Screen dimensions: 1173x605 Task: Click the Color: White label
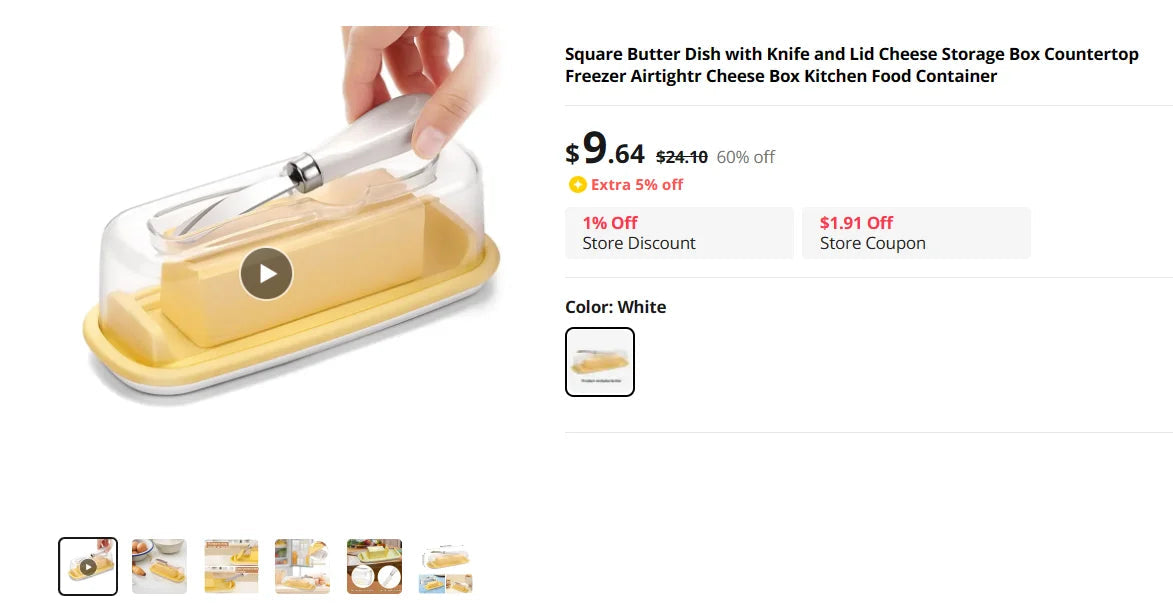tap(615, 307)
